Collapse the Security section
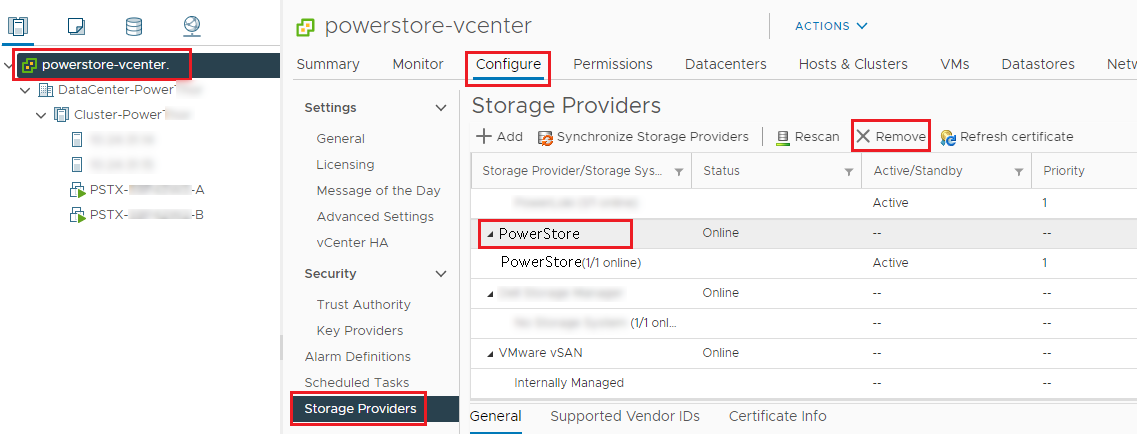1137x434 pixels. click(440, 274)
